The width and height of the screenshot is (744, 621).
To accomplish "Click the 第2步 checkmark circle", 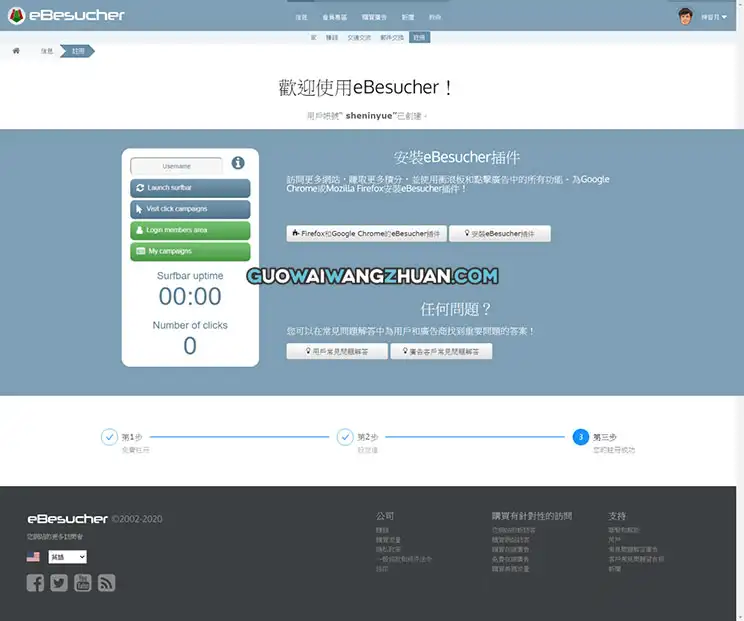I will [345, 437].
